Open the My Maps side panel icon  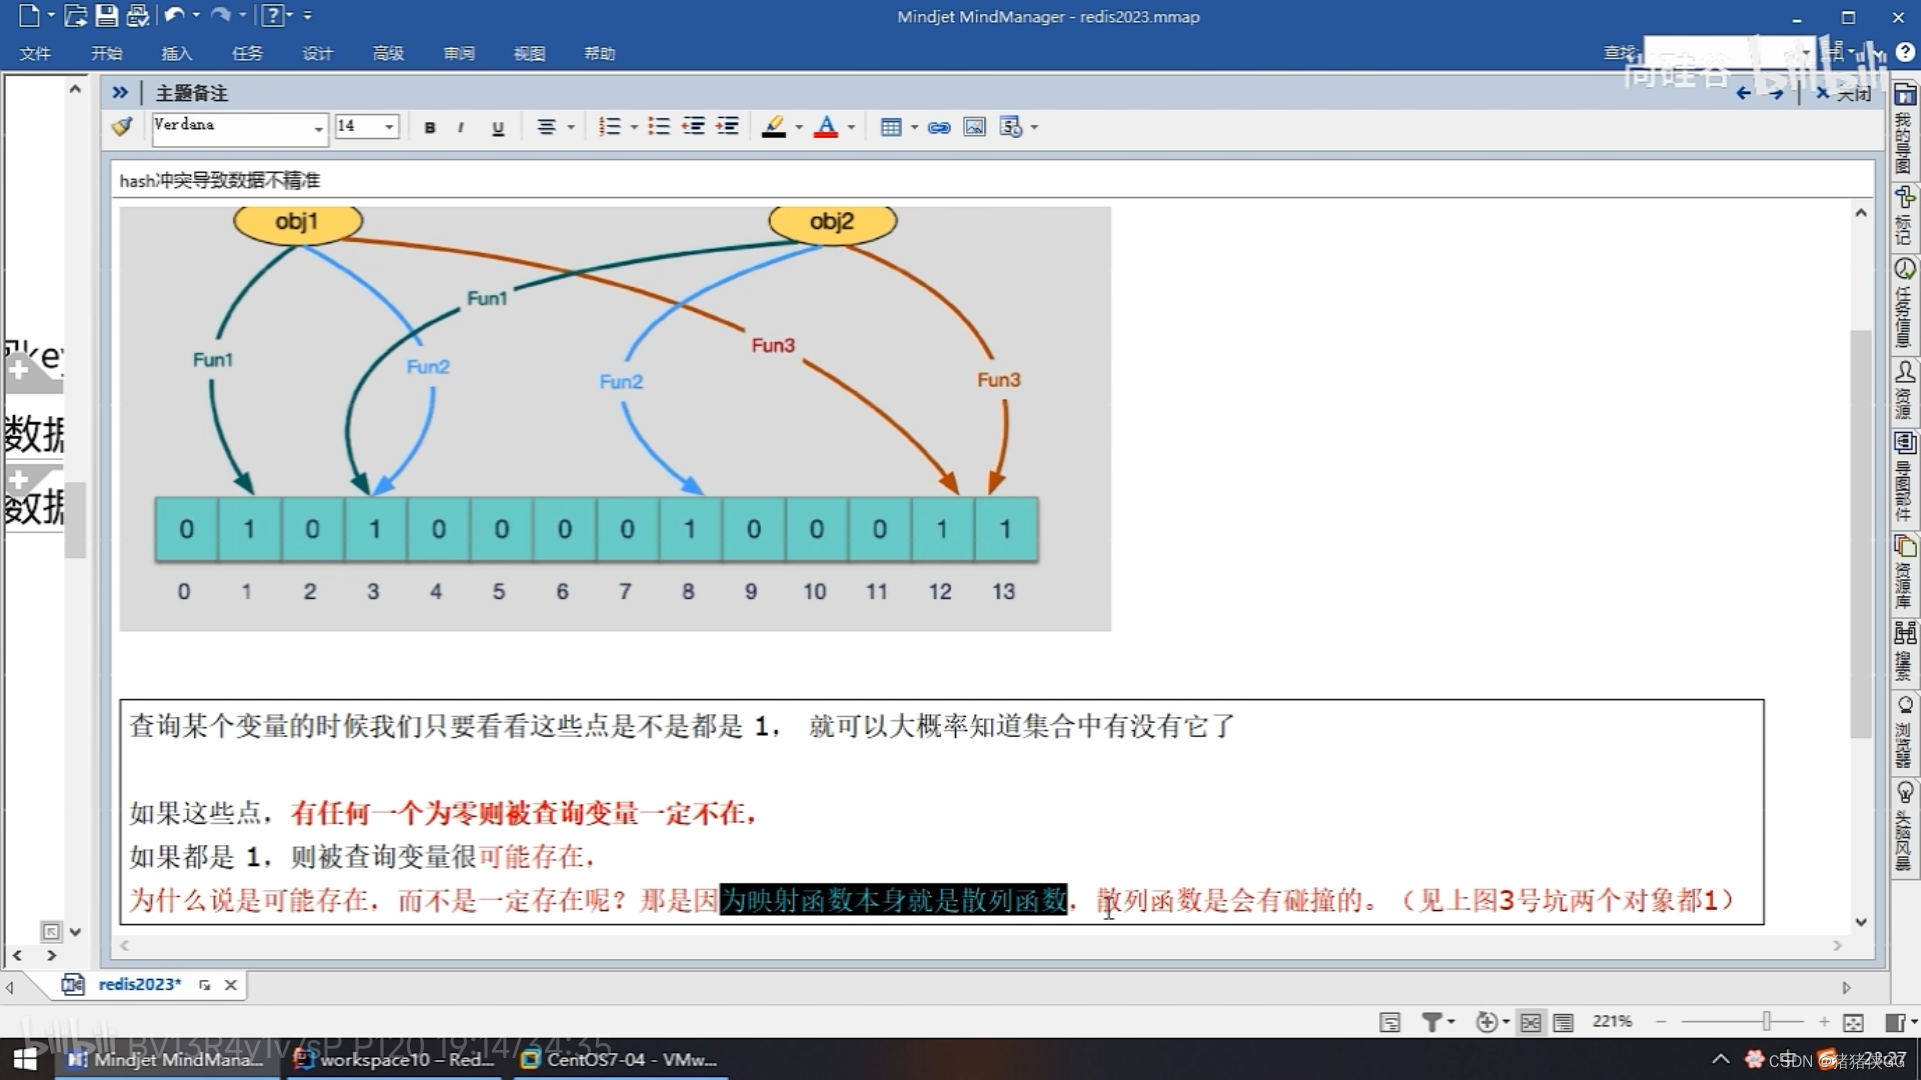click(1905, 95)
